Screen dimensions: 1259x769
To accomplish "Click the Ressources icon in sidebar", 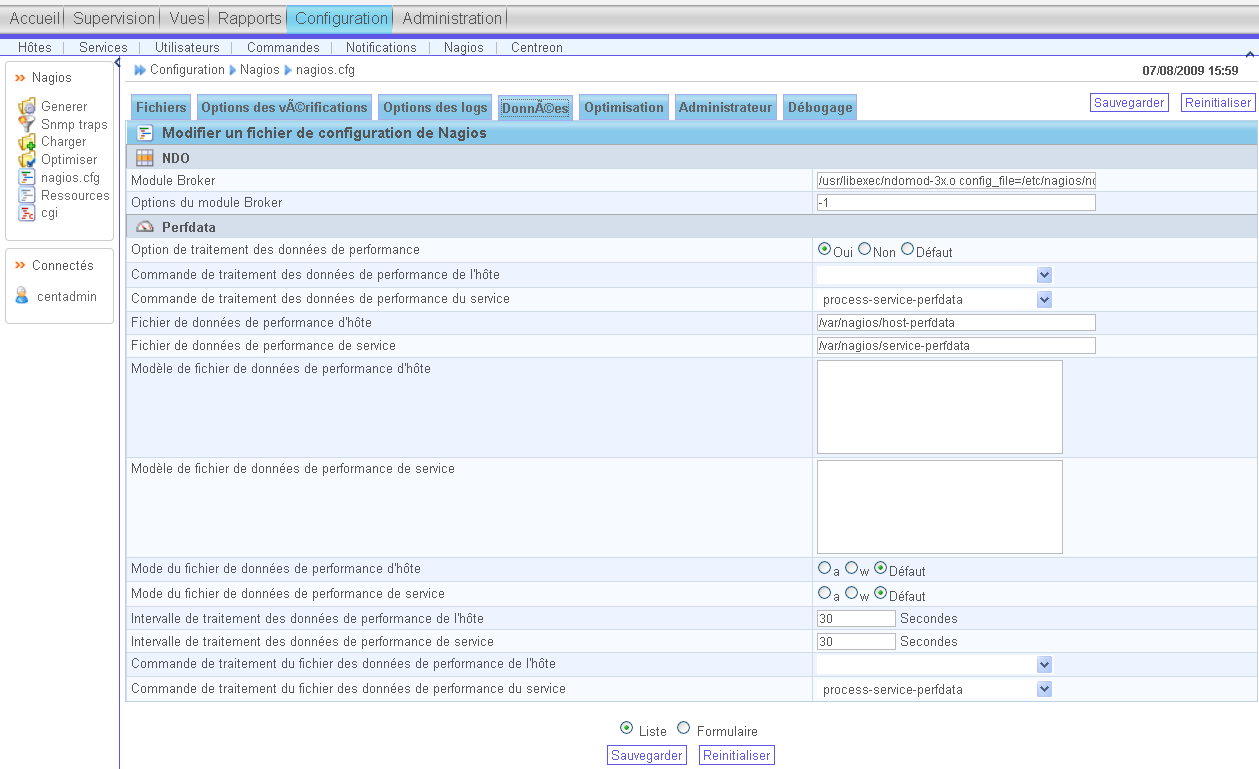I will point(27,196).
